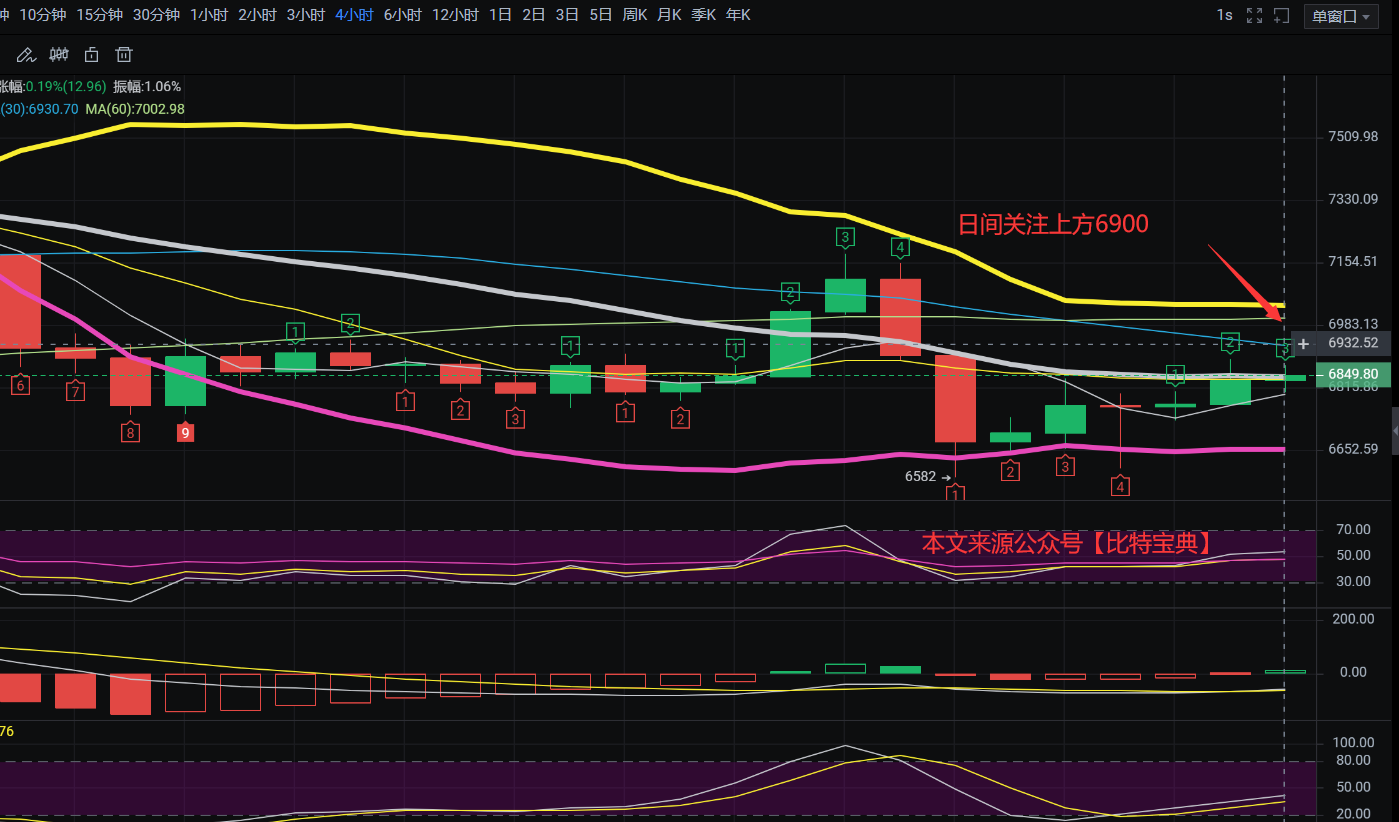This screenshot has height=822, width=1399.
Task: Open the 单窗口 layout dropdown
Action: pos(1340,16)
